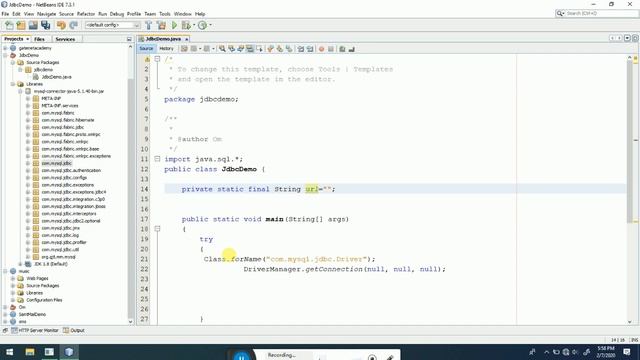Open the Windows Start menu

pos(9,352)
